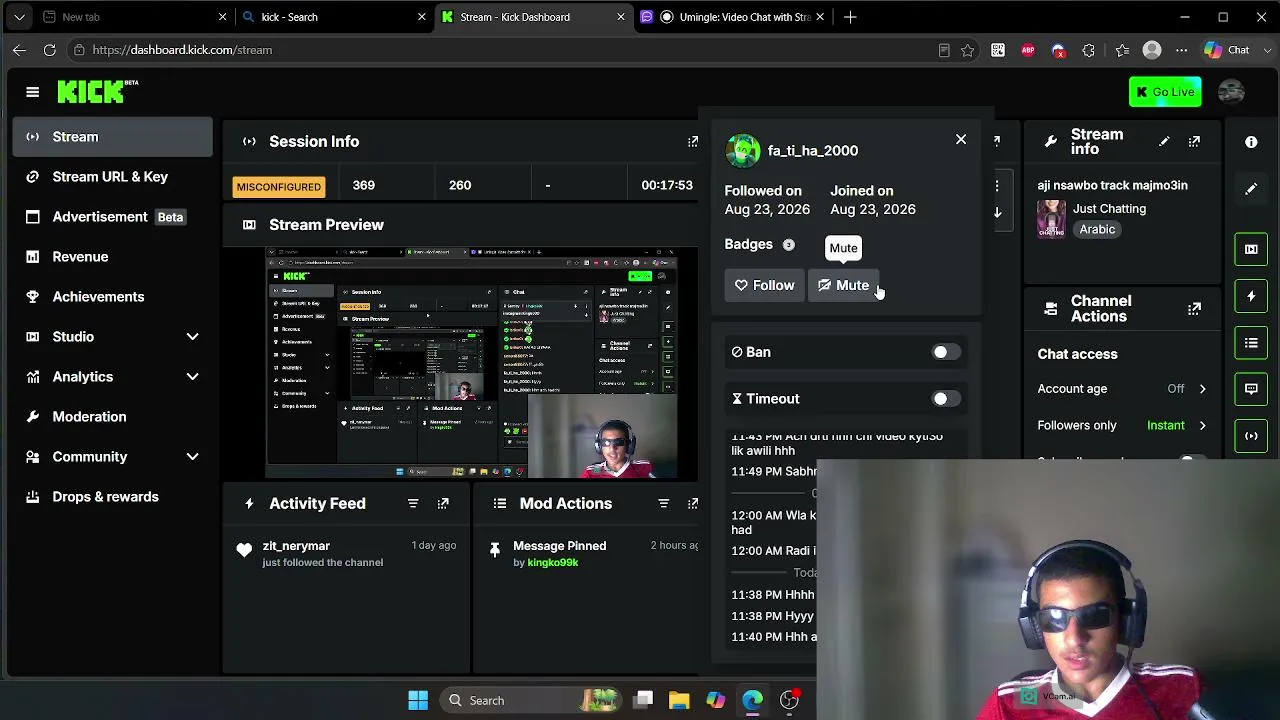This screenshot has height=720, width=1280.
Task: Toggle the Ban switch
Action: pos(945,352)
